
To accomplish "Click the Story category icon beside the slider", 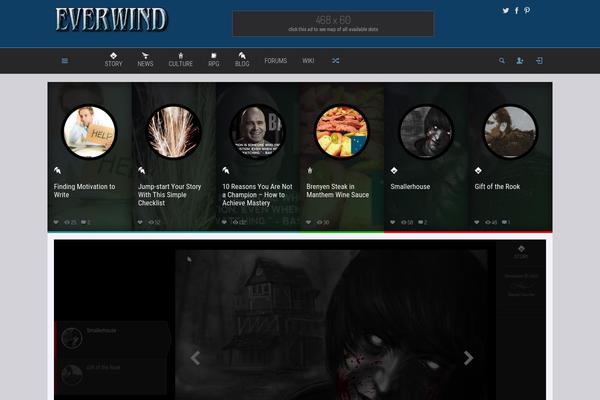I will pos(521,252).
